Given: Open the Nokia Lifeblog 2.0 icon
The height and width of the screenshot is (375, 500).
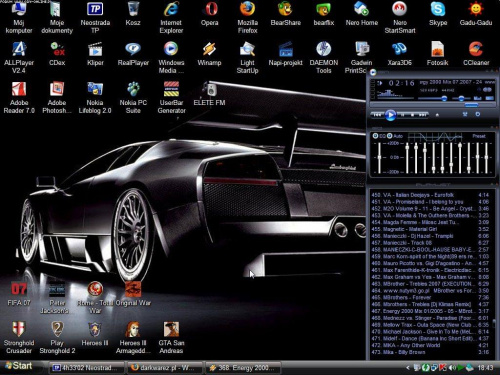Looking at the screenshot, I should tap(95, 98).
